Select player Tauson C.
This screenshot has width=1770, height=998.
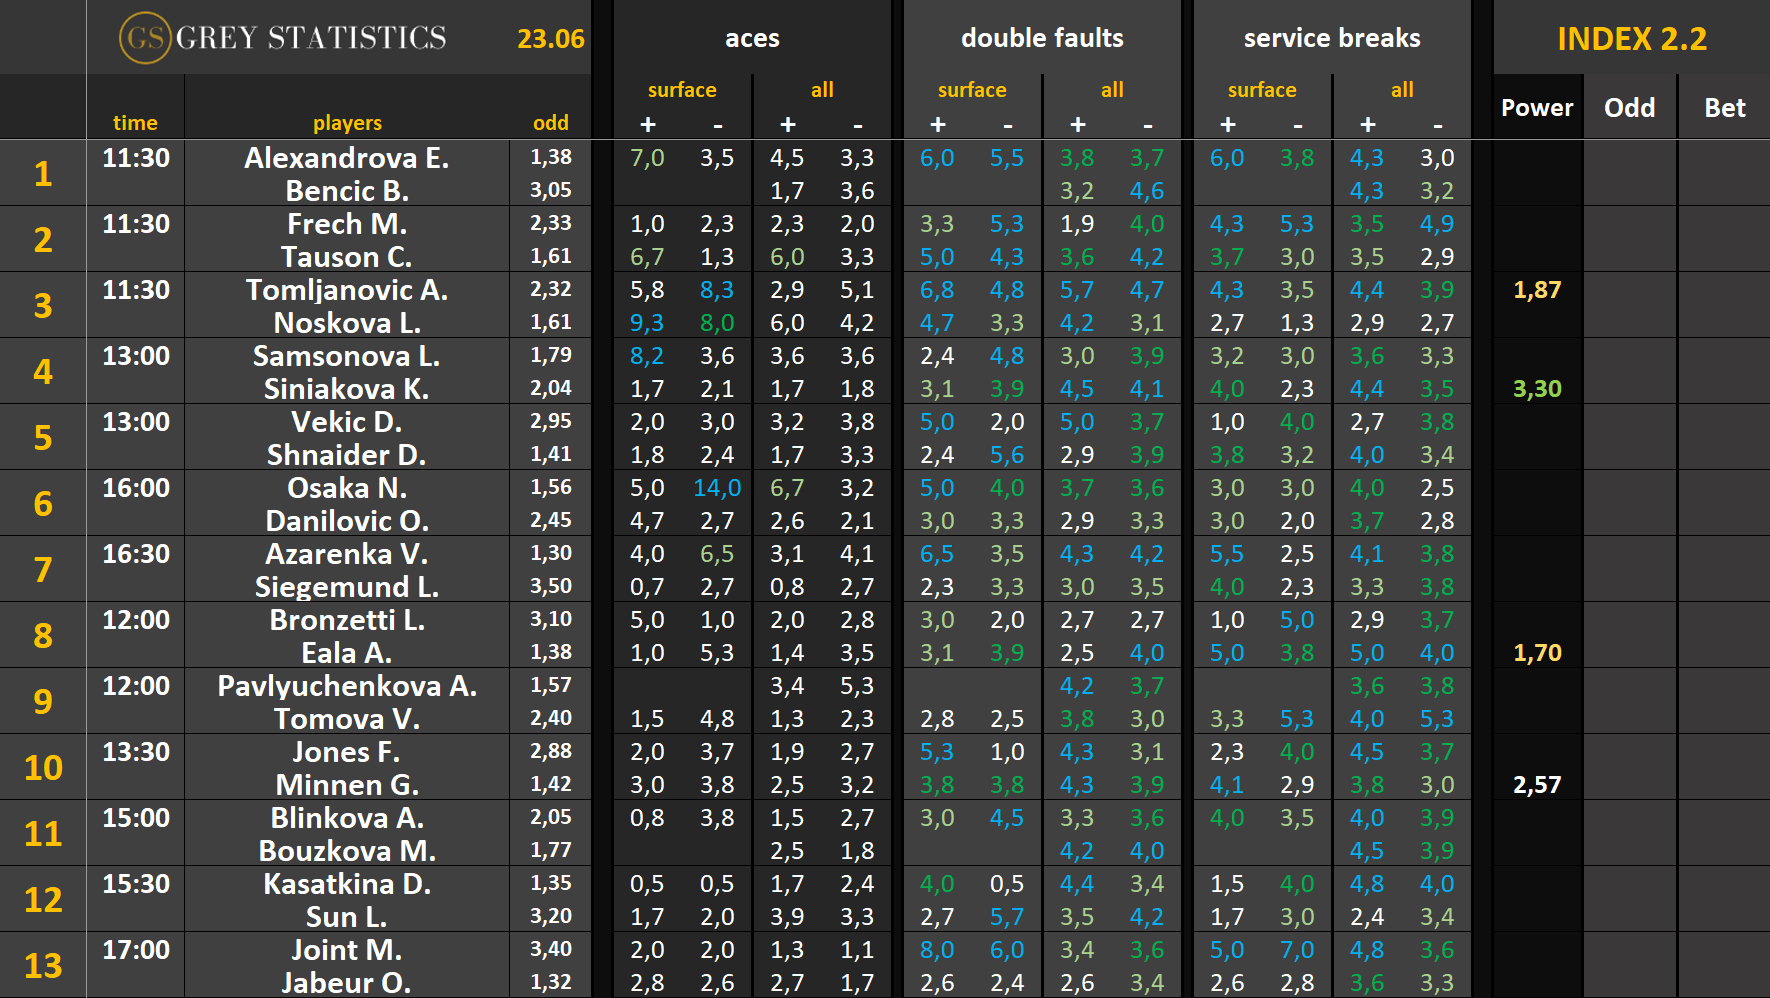pyautogui.click(x=347, y=257)
